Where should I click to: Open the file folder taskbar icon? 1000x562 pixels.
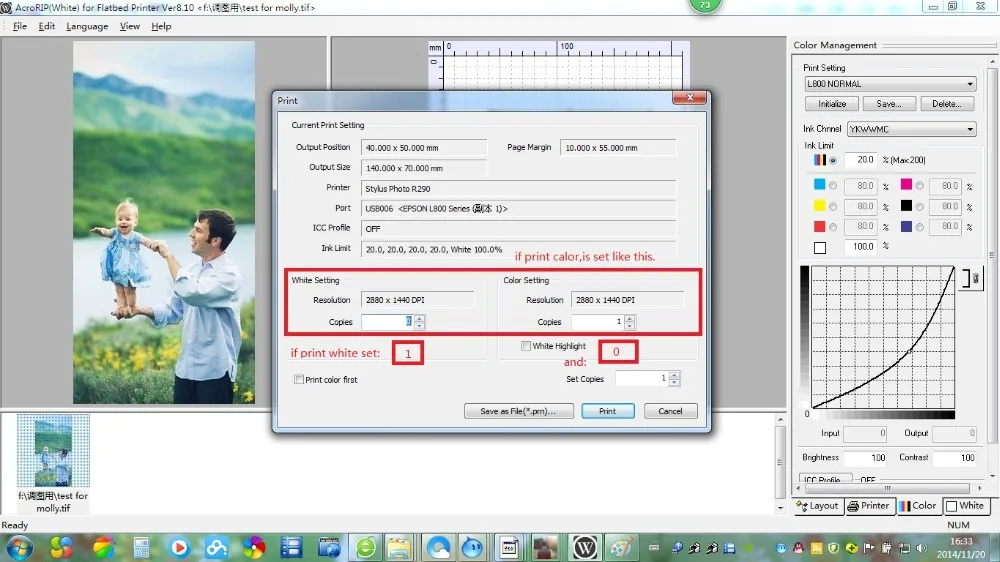coord(399,547)
